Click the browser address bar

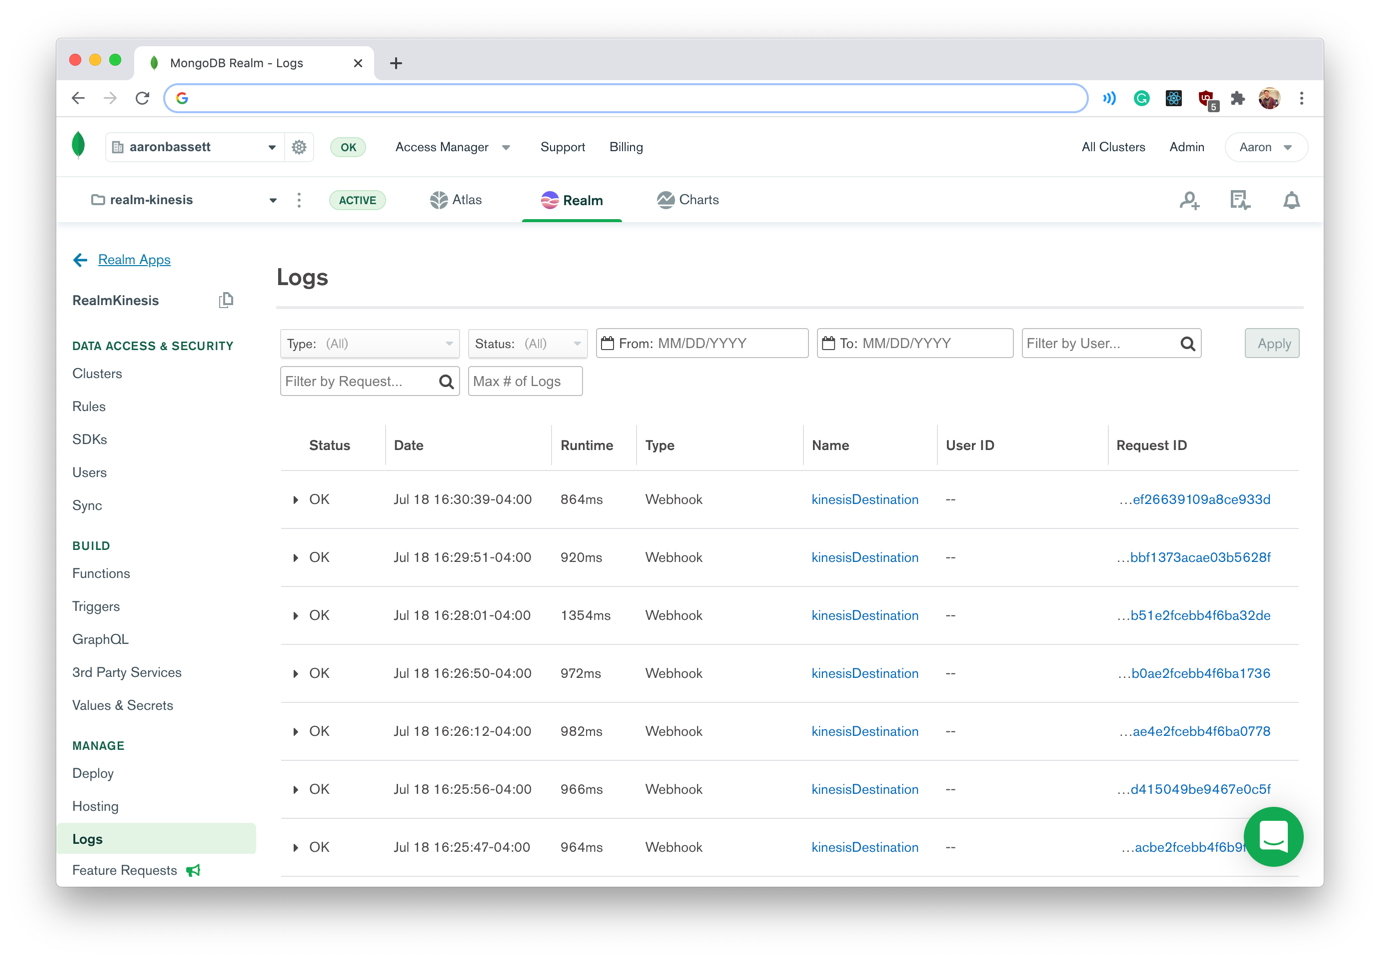tap(626, 98)
